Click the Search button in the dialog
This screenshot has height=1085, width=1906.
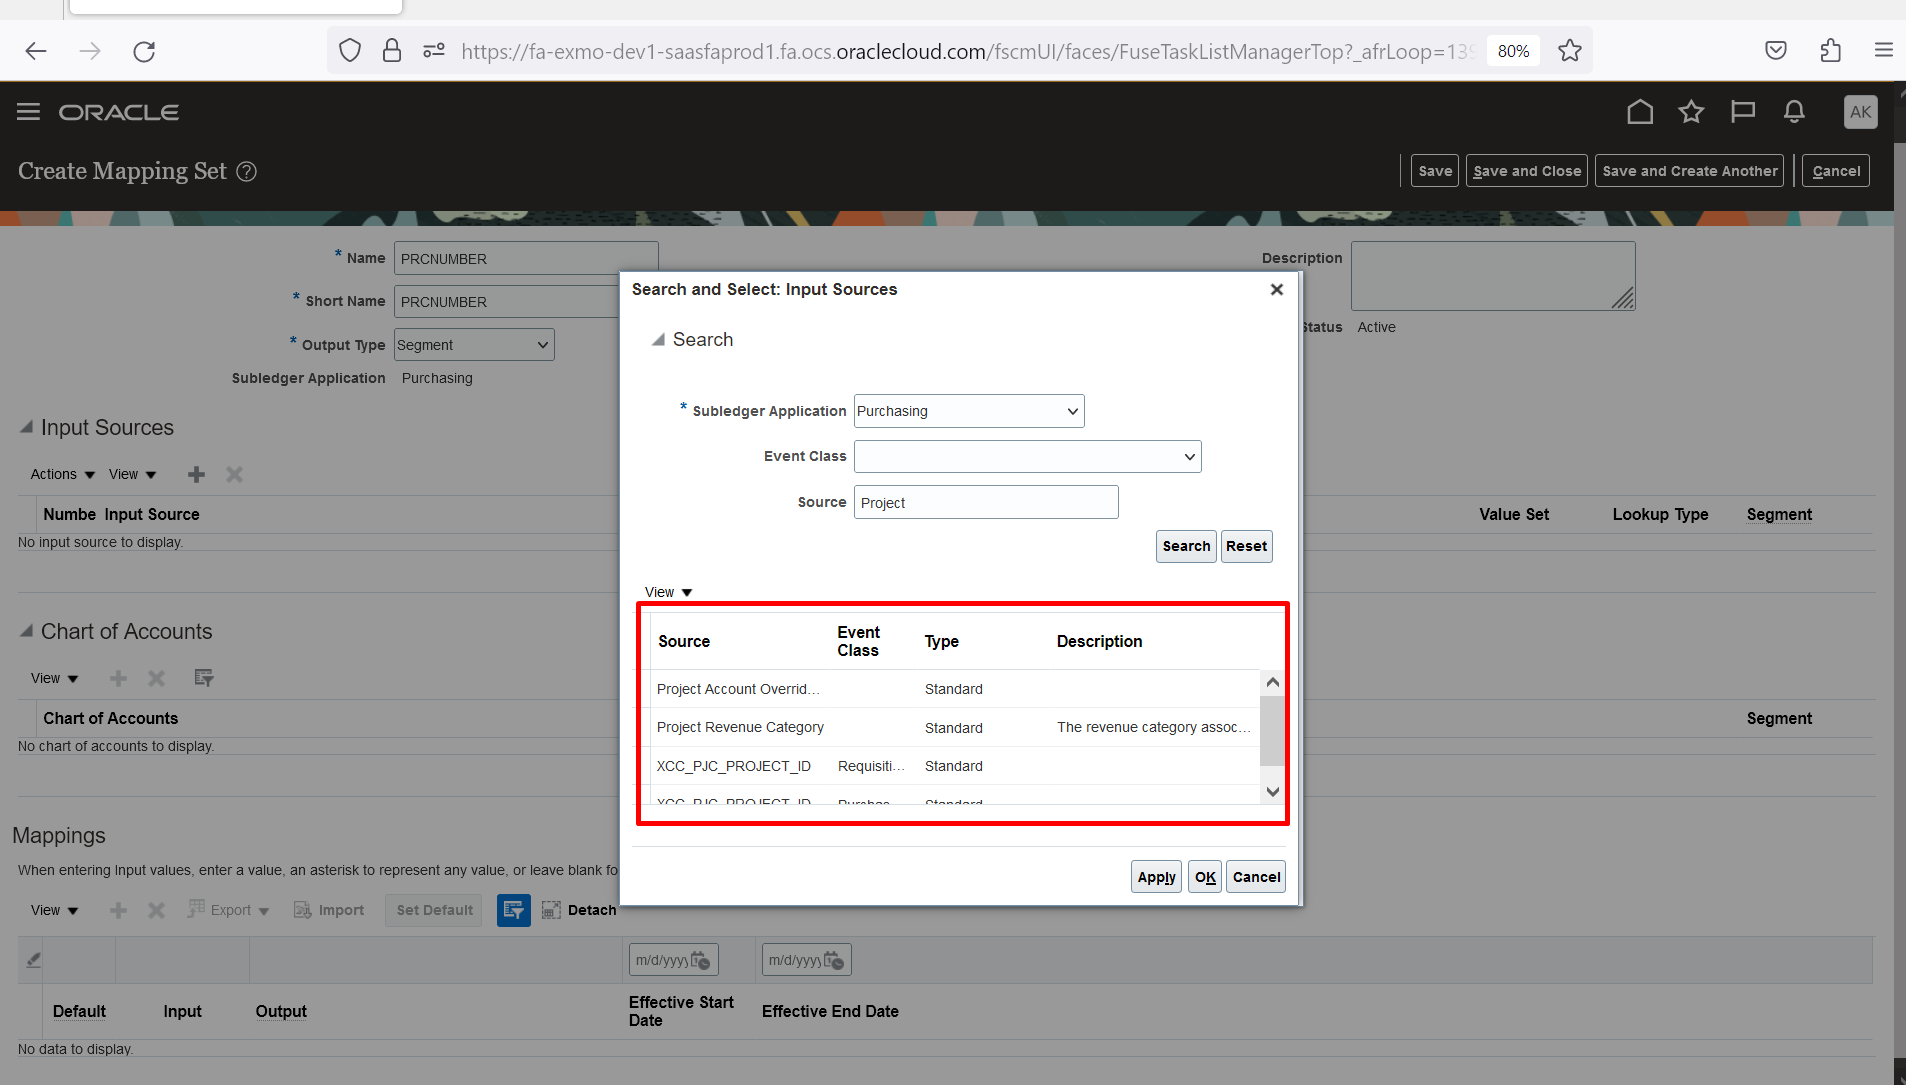tap(1185, 546)
